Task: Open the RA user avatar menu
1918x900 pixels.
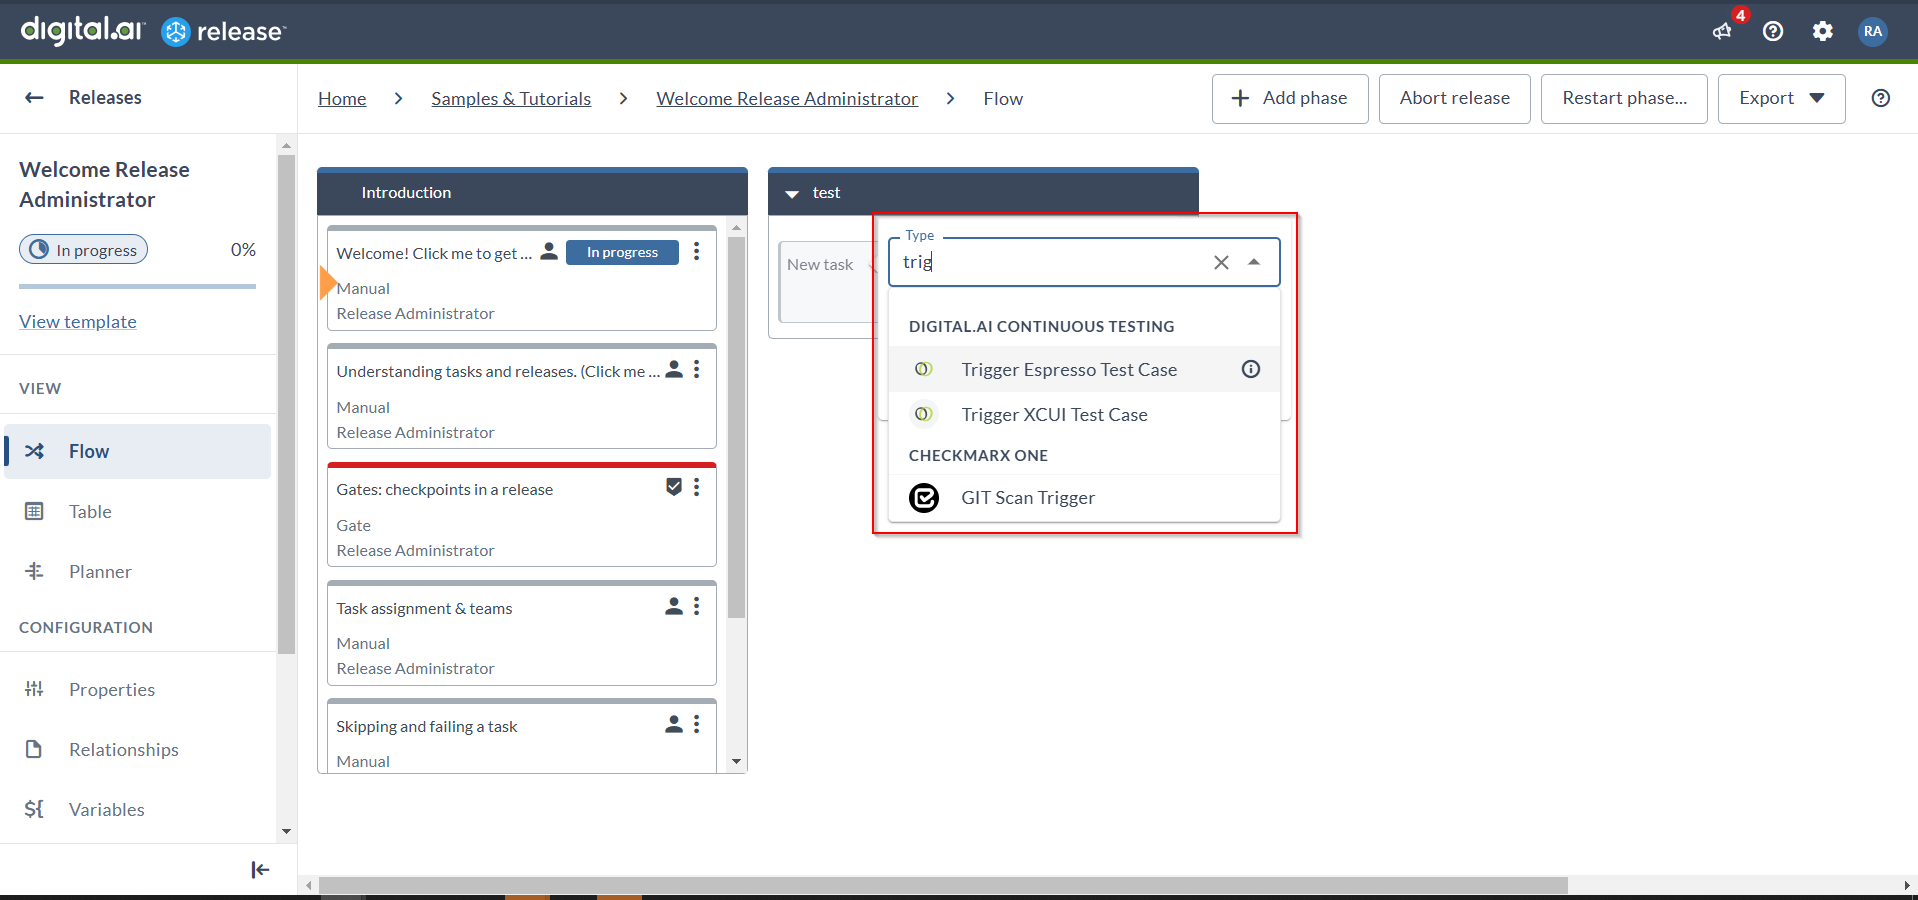Action: click(1873, 31)
